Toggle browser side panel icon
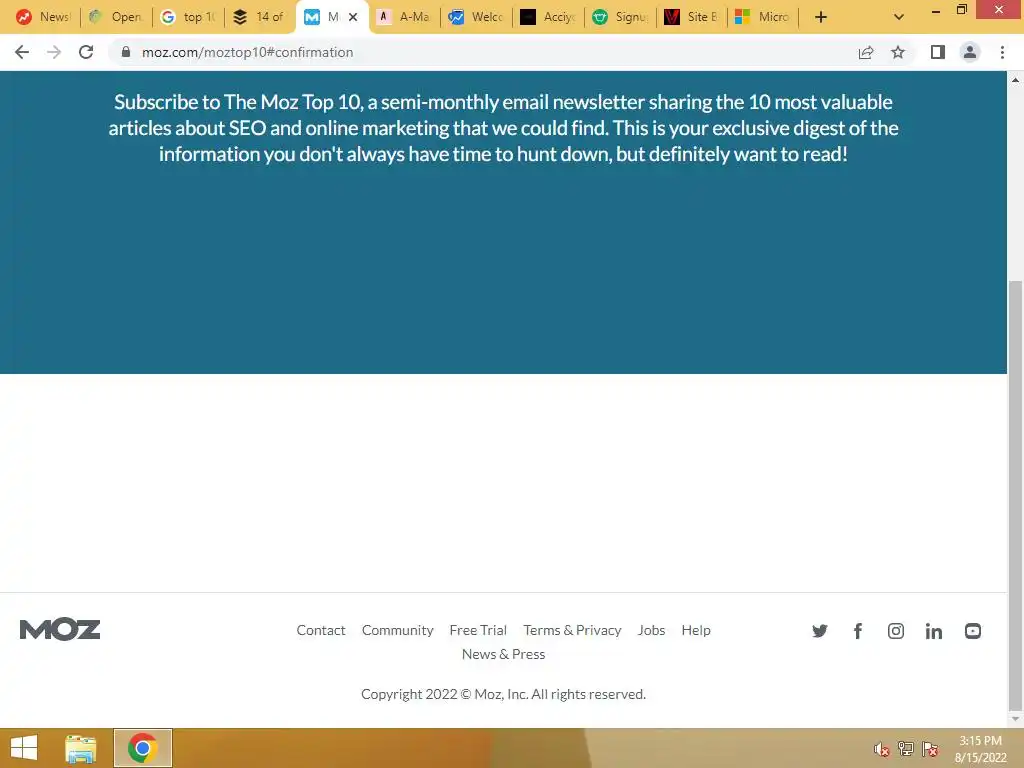 point(938,52)
